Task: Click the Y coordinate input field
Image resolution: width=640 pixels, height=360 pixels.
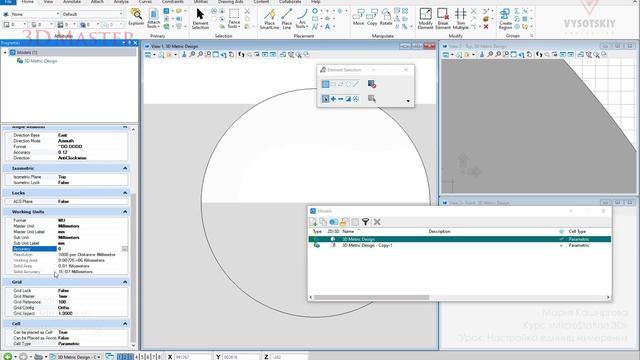Action: pyautogui.click(x=240, y=357)
